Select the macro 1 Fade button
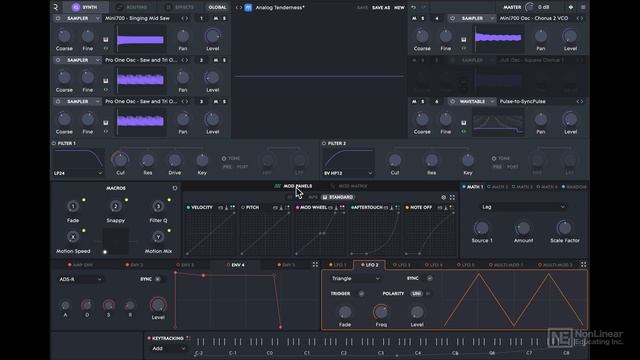This screenshot has height=360, width=640. tap(73, 206)
